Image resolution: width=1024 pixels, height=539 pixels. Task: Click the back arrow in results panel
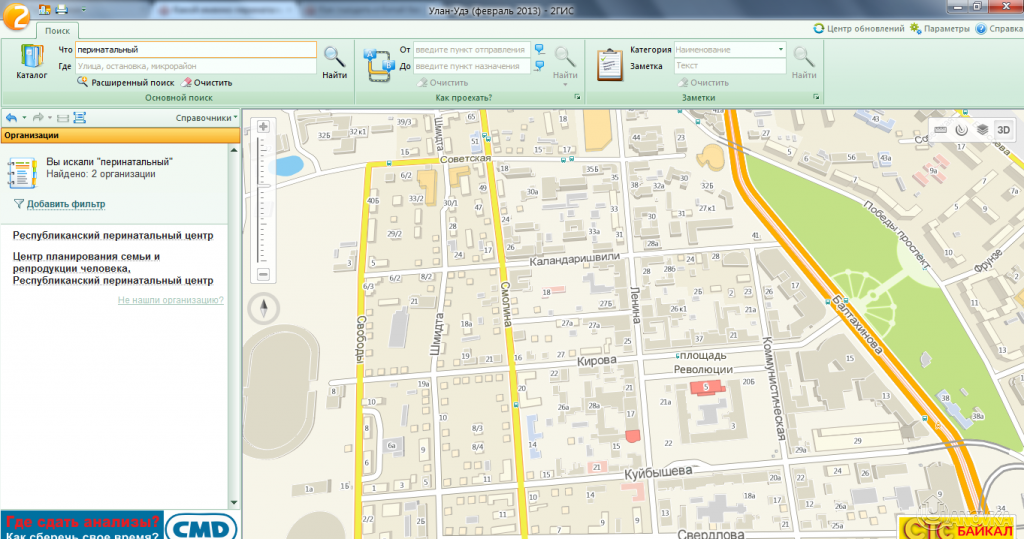[x=11, y=118]
